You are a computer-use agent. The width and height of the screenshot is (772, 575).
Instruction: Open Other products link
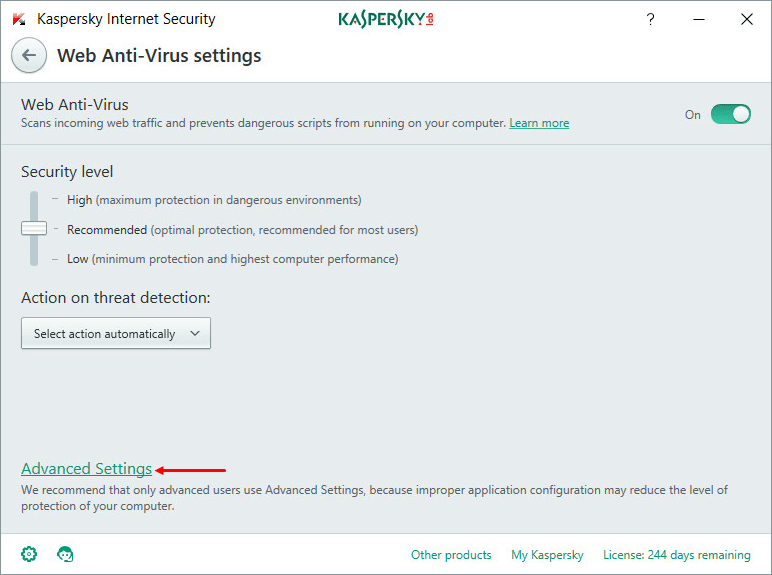point(451,555)
